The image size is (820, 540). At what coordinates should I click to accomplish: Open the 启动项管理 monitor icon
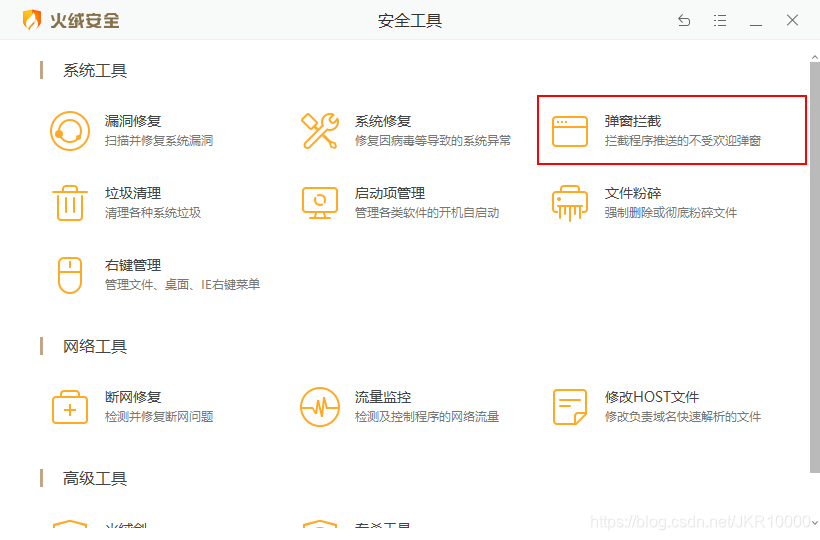(x=320, y=203)
